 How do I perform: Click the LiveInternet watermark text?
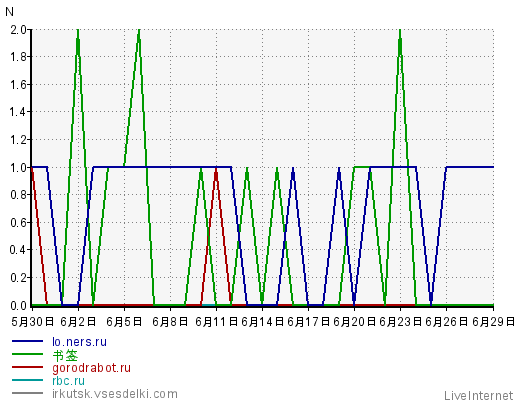click(x=478, y=396)
